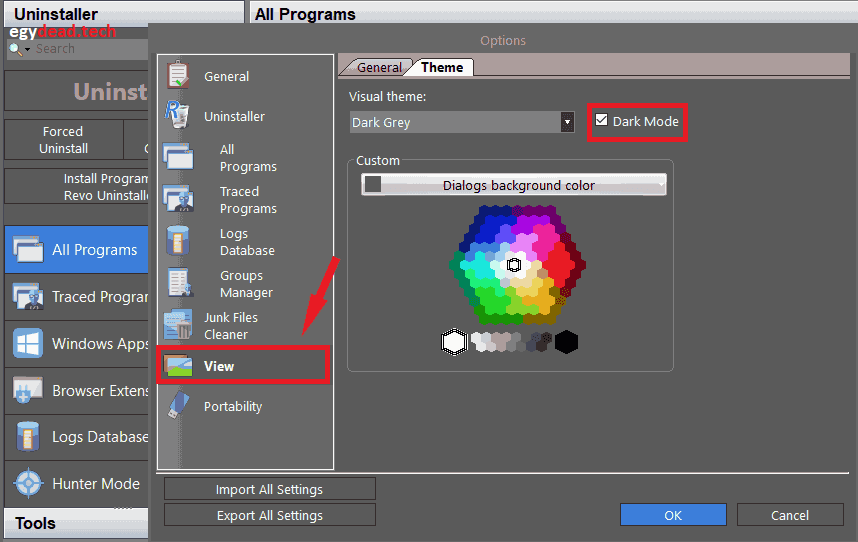Select the Portability USB icon
Screen dimensions: 858x542
point(179,406)
